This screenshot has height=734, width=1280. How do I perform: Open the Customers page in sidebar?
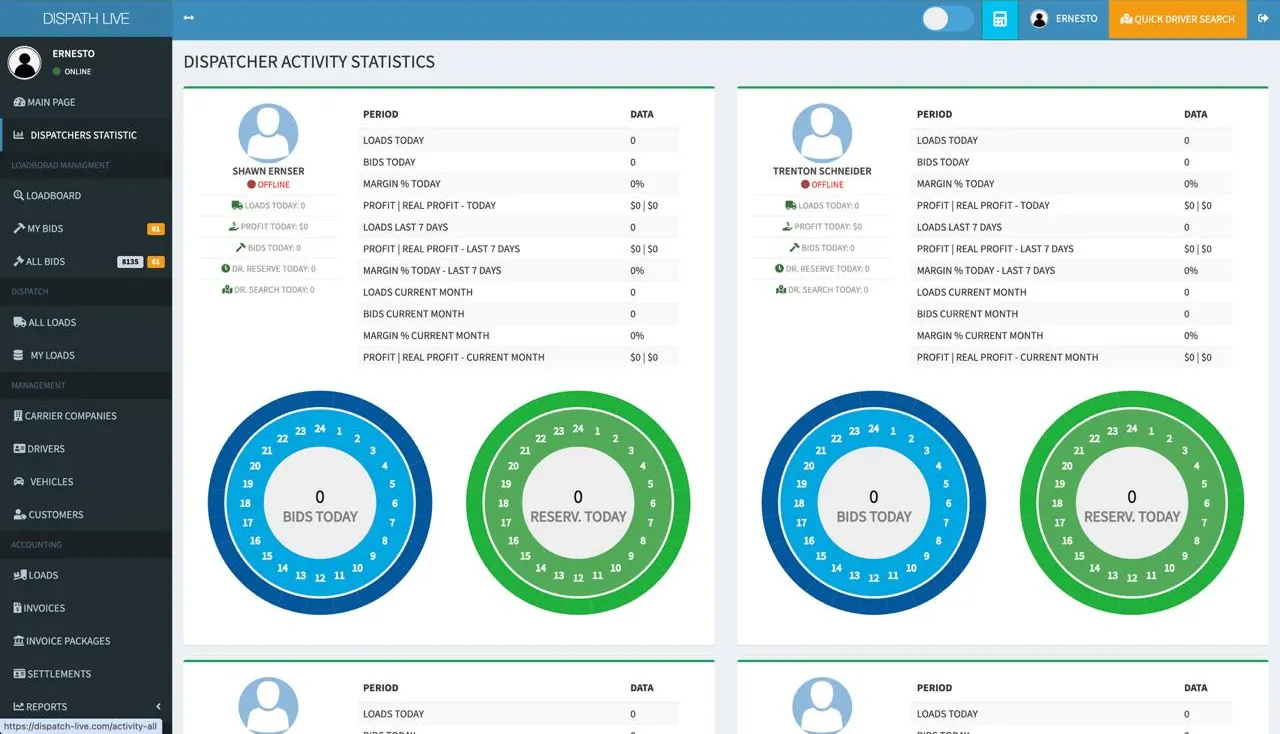56,515
